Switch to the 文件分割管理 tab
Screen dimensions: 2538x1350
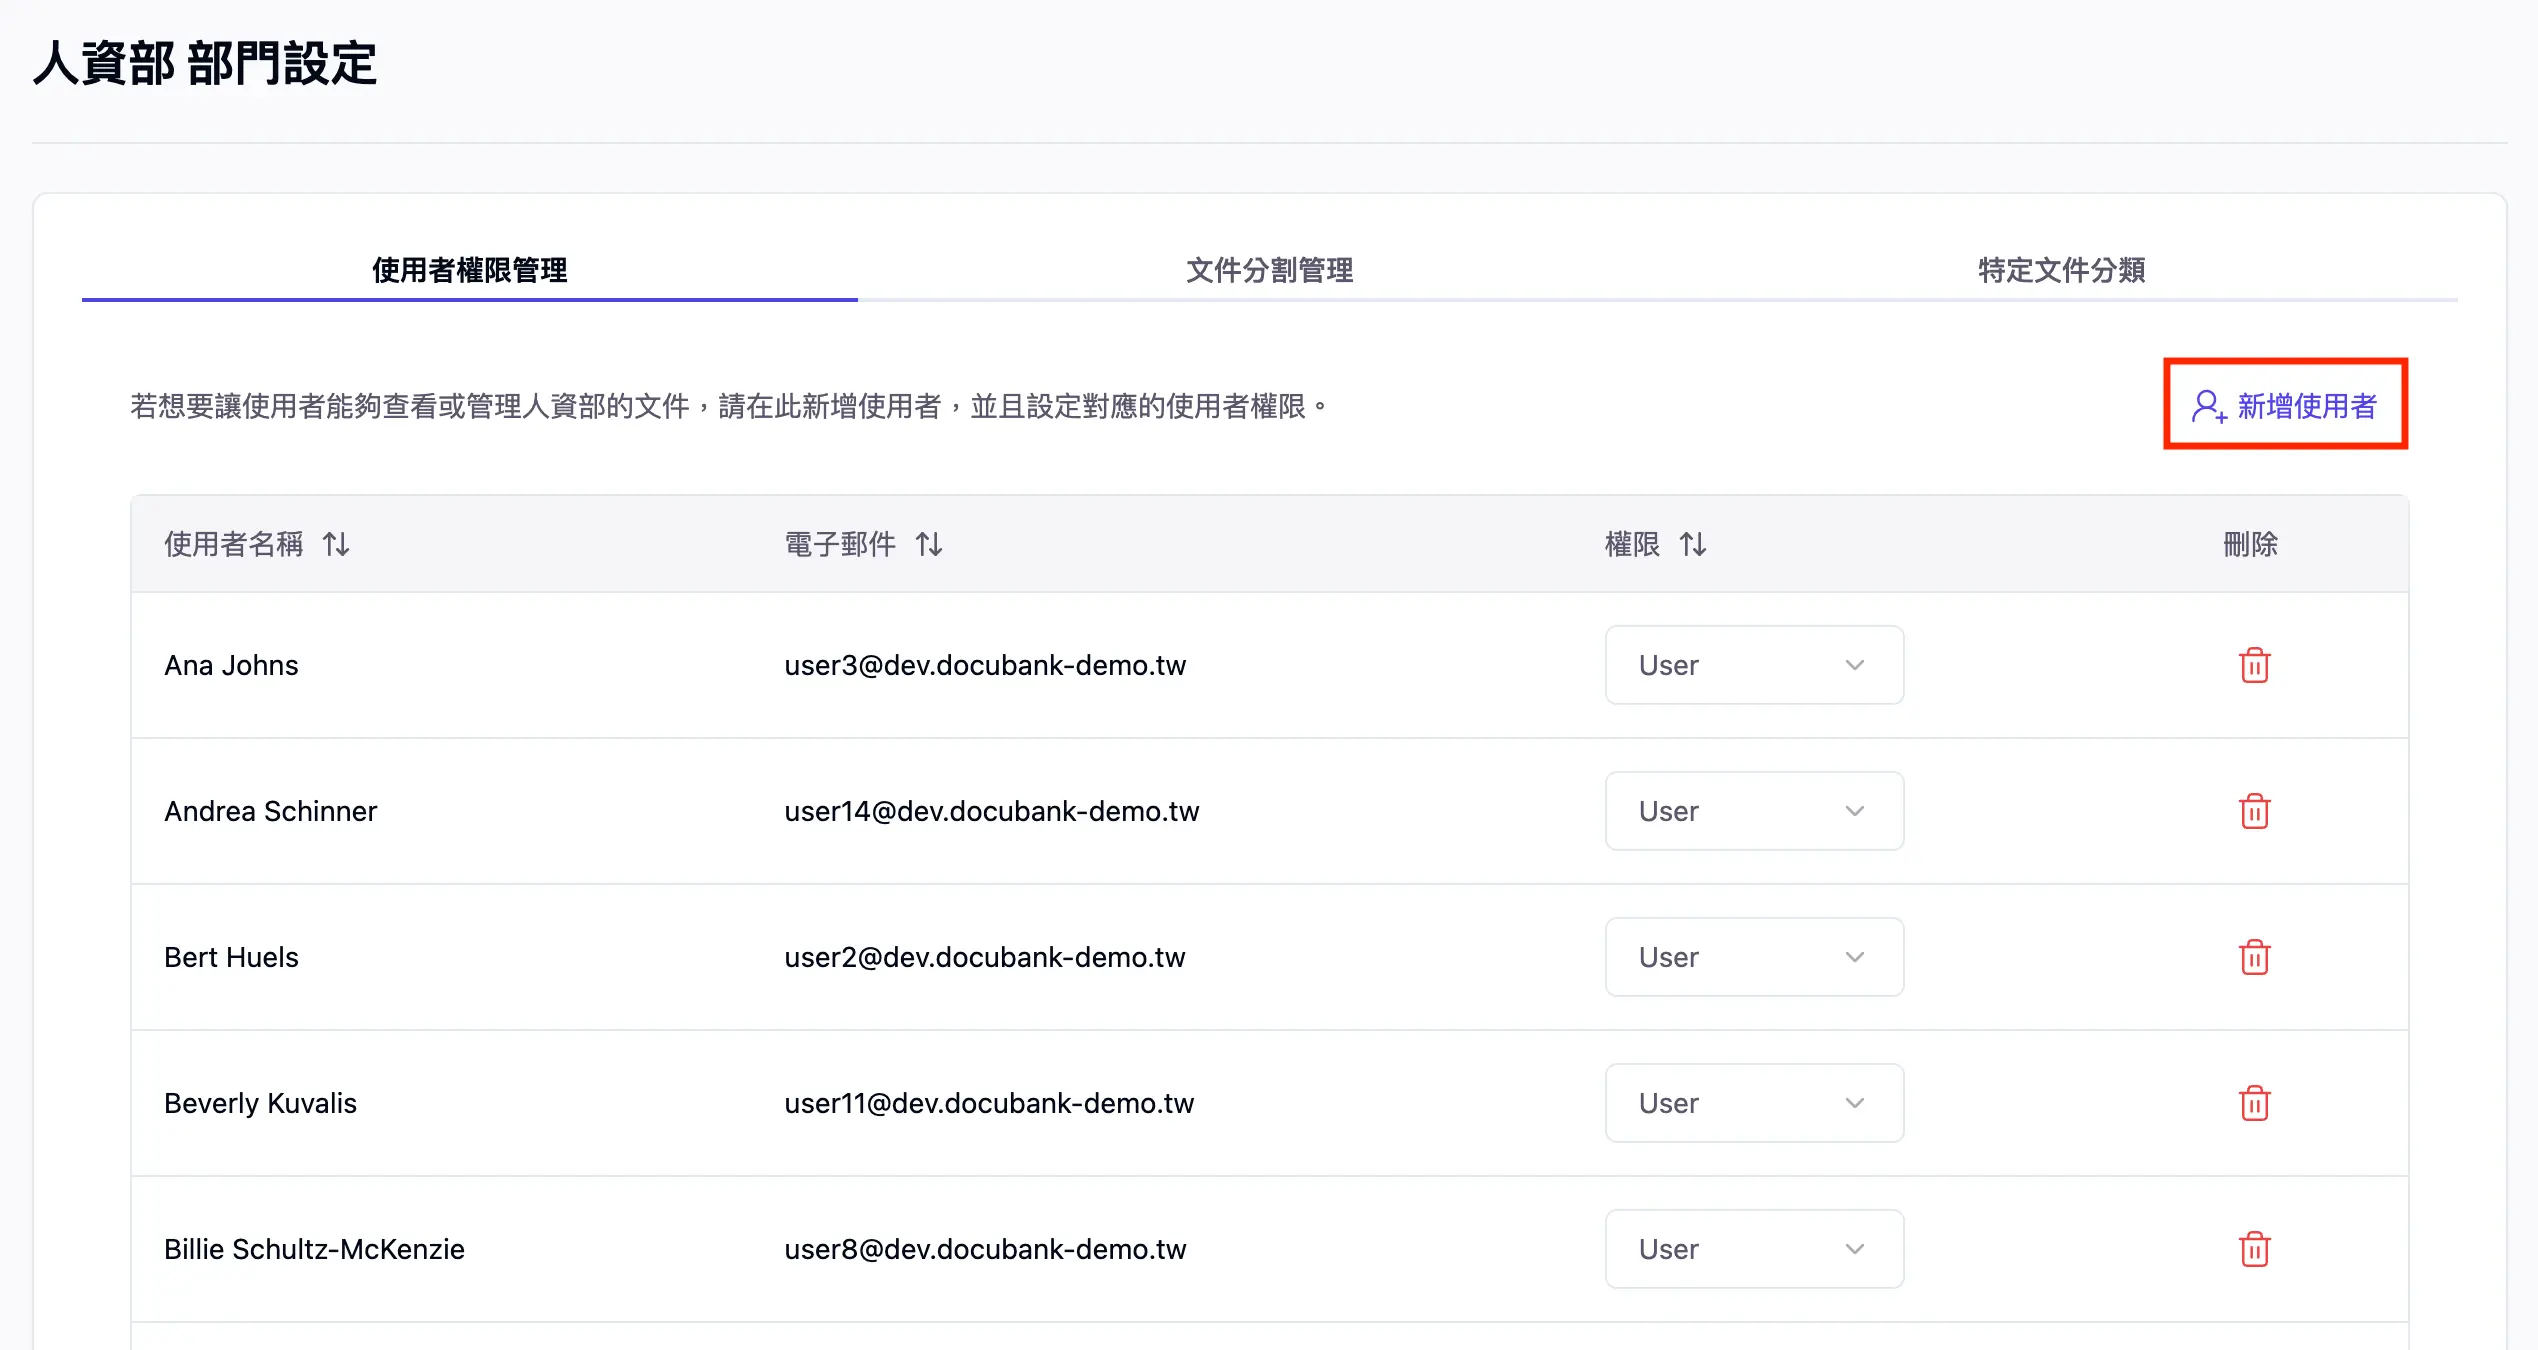1270,271
